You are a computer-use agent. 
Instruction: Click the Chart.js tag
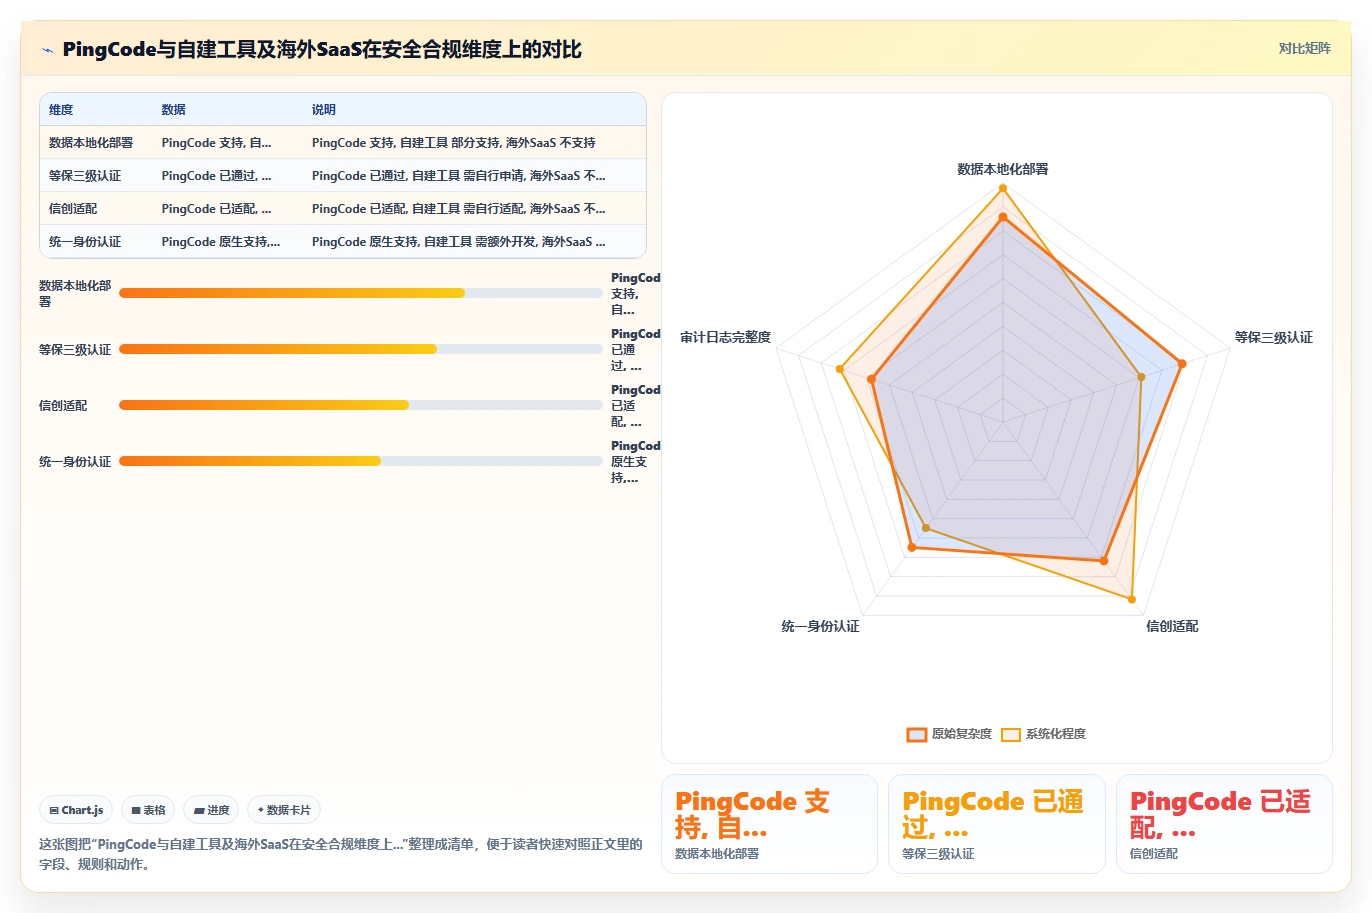76,810
